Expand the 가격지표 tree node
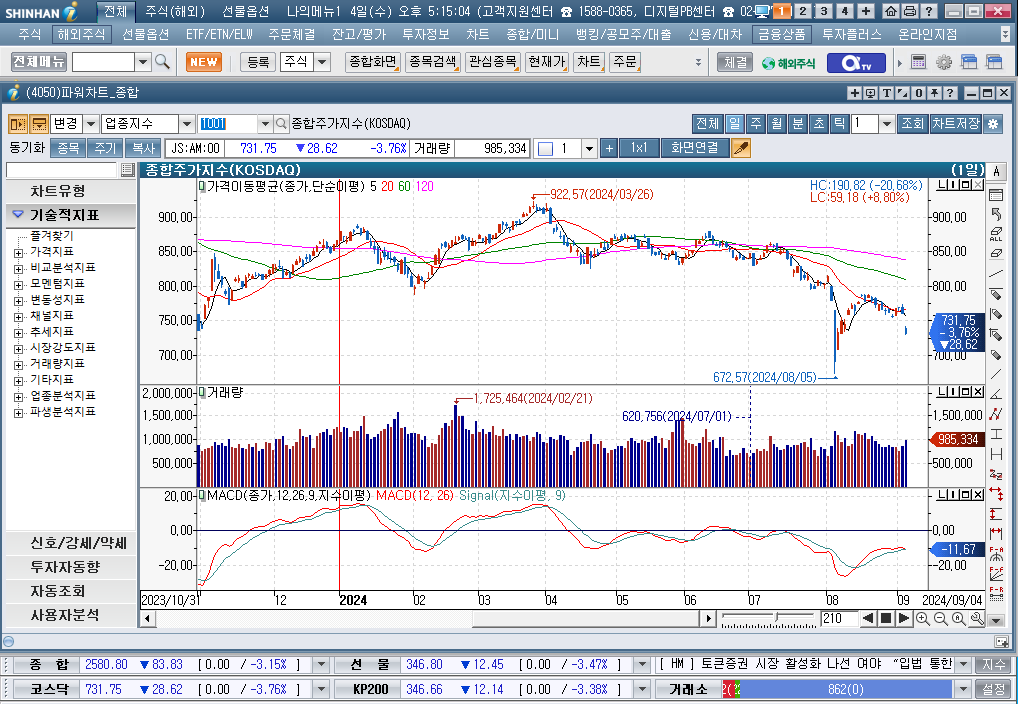 click(x=19, y=253)
